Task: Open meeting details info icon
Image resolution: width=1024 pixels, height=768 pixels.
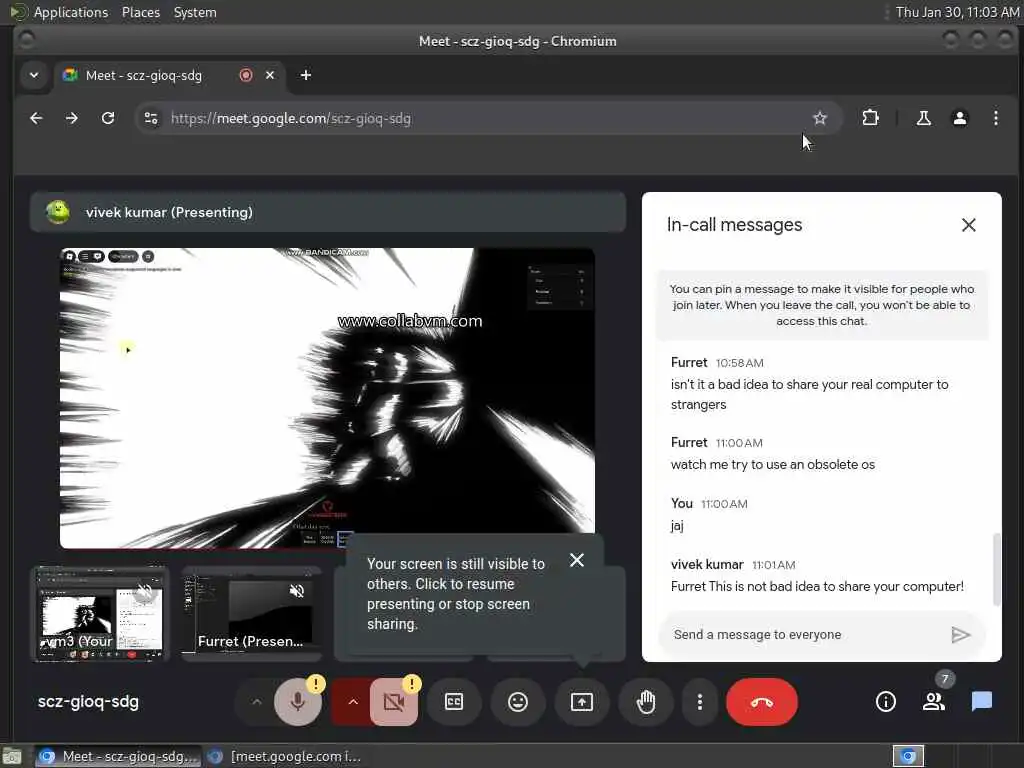Action: [886, 702]
